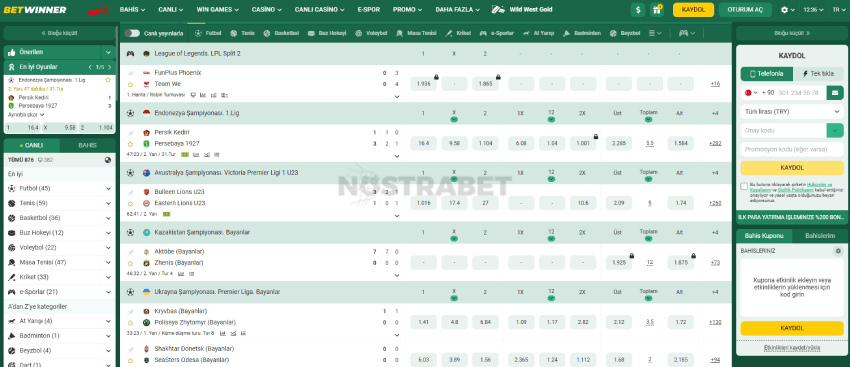Click the Onay kodu input field
Screen dimensions: 850x367
(x=783, y=130)
